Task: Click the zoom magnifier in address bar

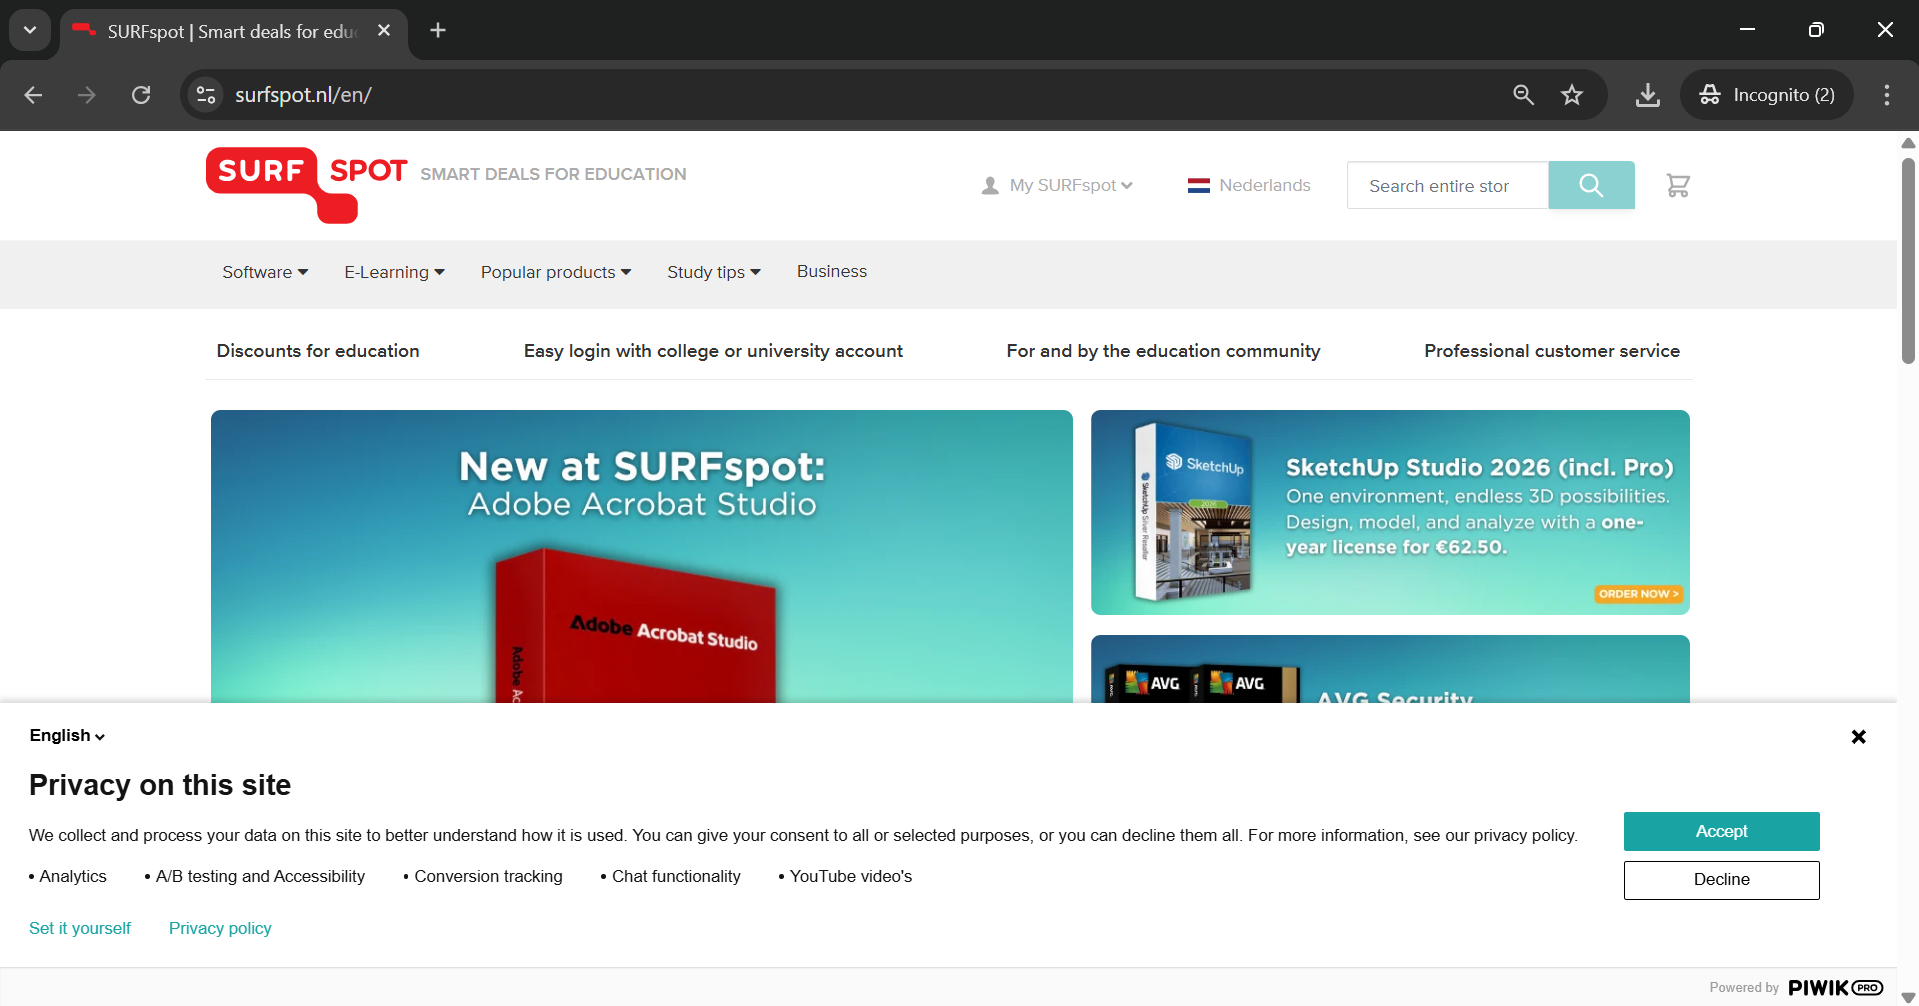Action: click(1522, 95)
